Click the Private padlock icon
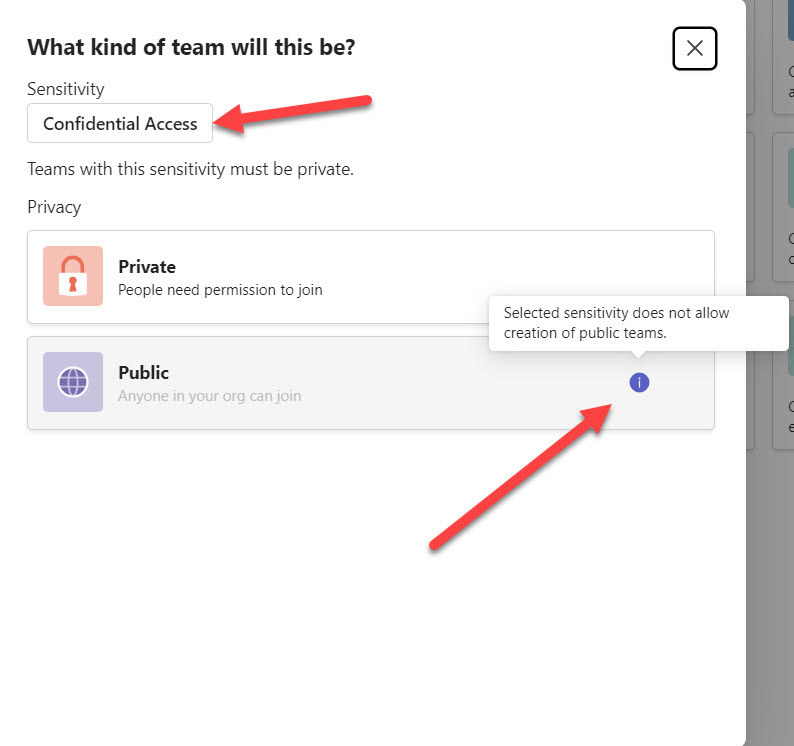The image size is (794, 746). tap(73, 276)
